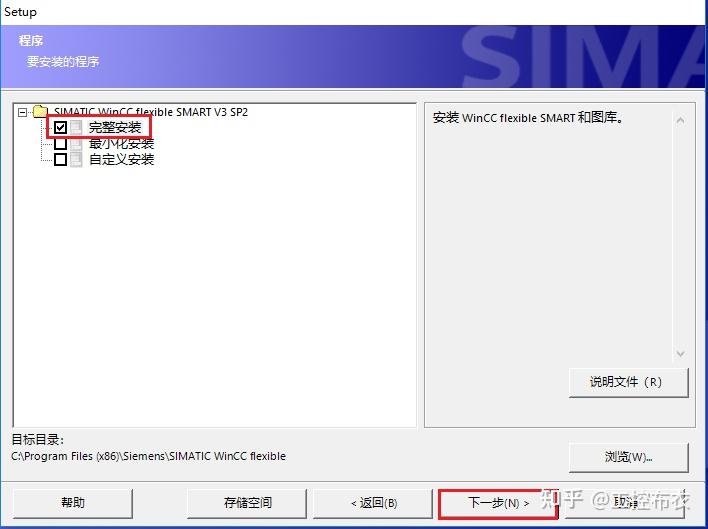Proceed with 下一步(N) > button
708x529 pixels.
(x=498, y=504)
